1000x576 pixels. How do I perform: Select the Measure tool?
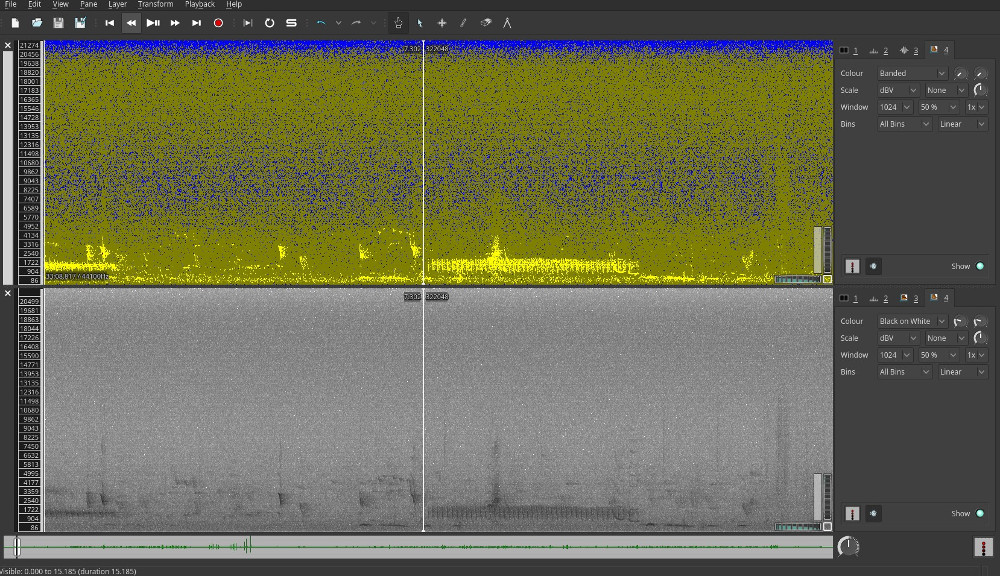pos(507,22)
